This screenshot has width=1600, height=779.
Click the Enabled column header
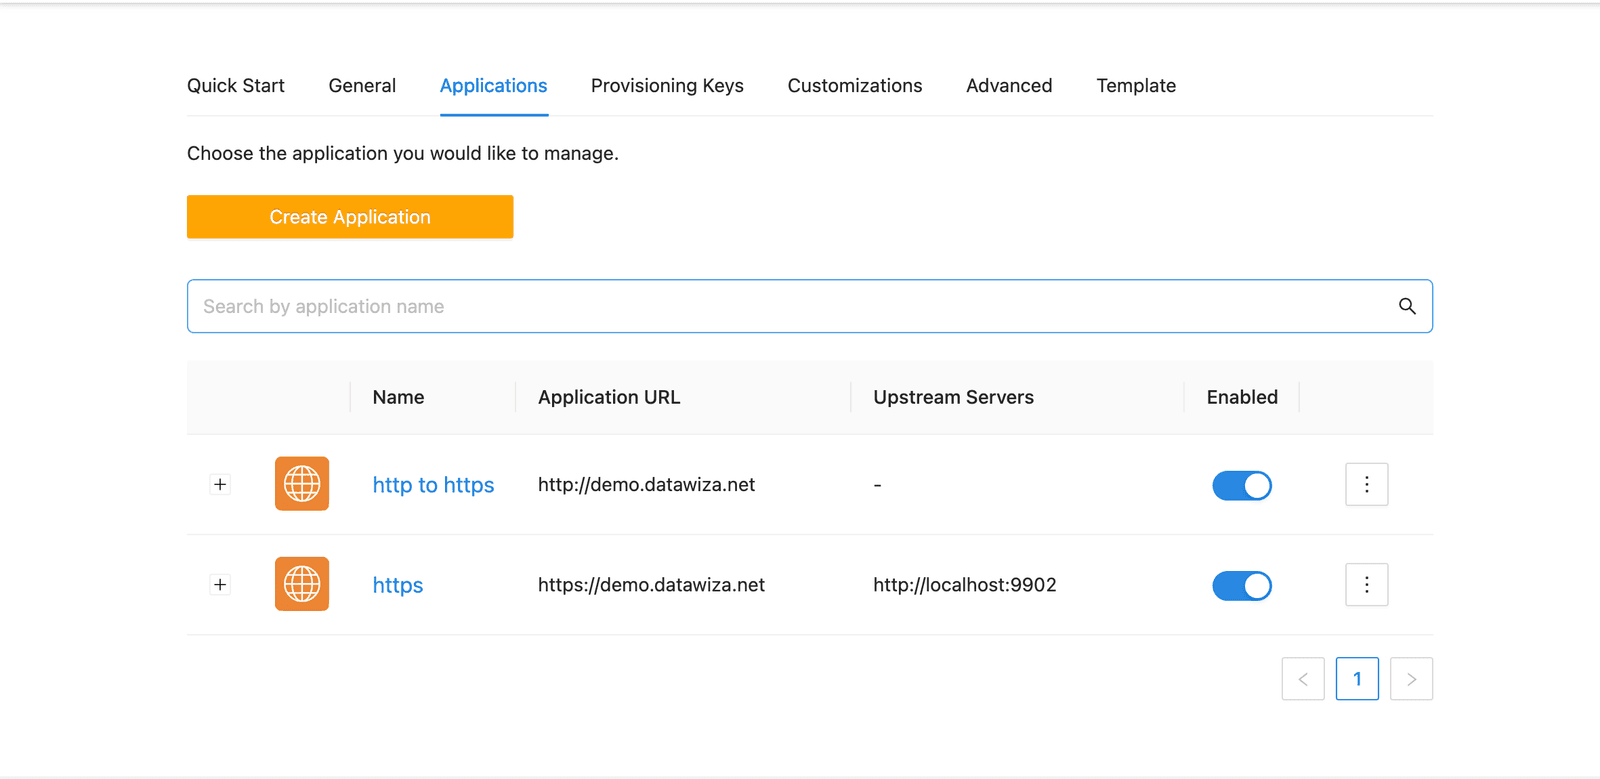click(x=1242, y=397)
